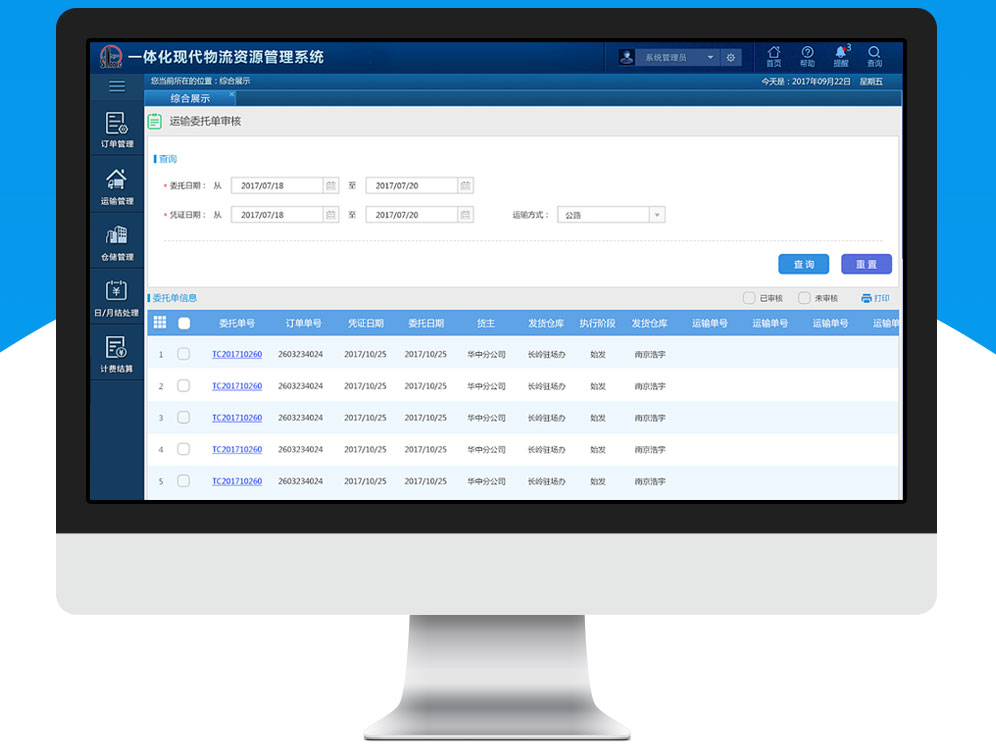The image size is (996, 750).
Task: Open TC201710260 link in row 5
Action: [x=237, y=481]
